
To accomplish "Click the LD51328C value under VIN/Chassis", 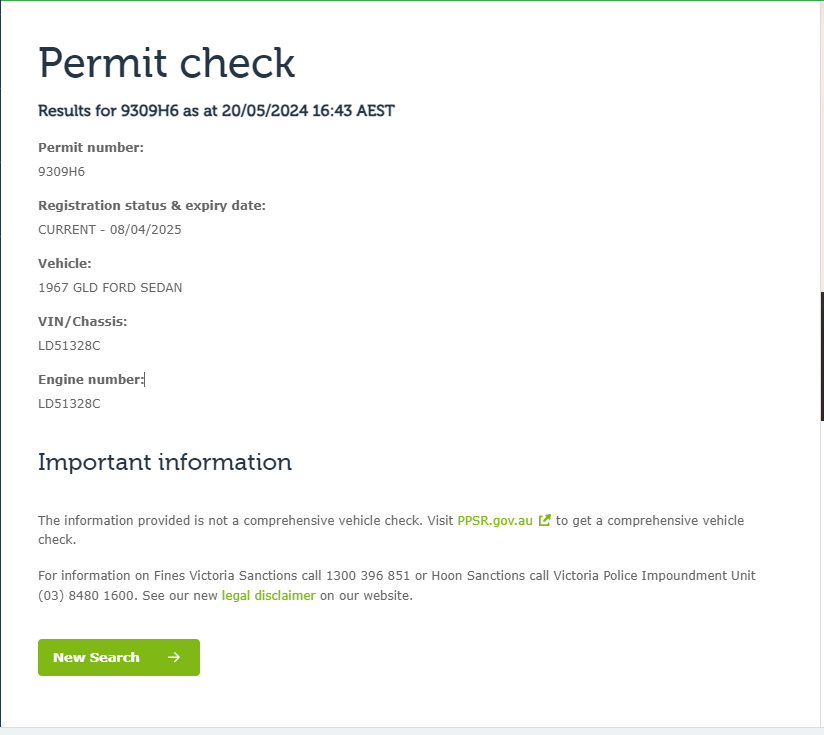I will click(x=69, y=345).
